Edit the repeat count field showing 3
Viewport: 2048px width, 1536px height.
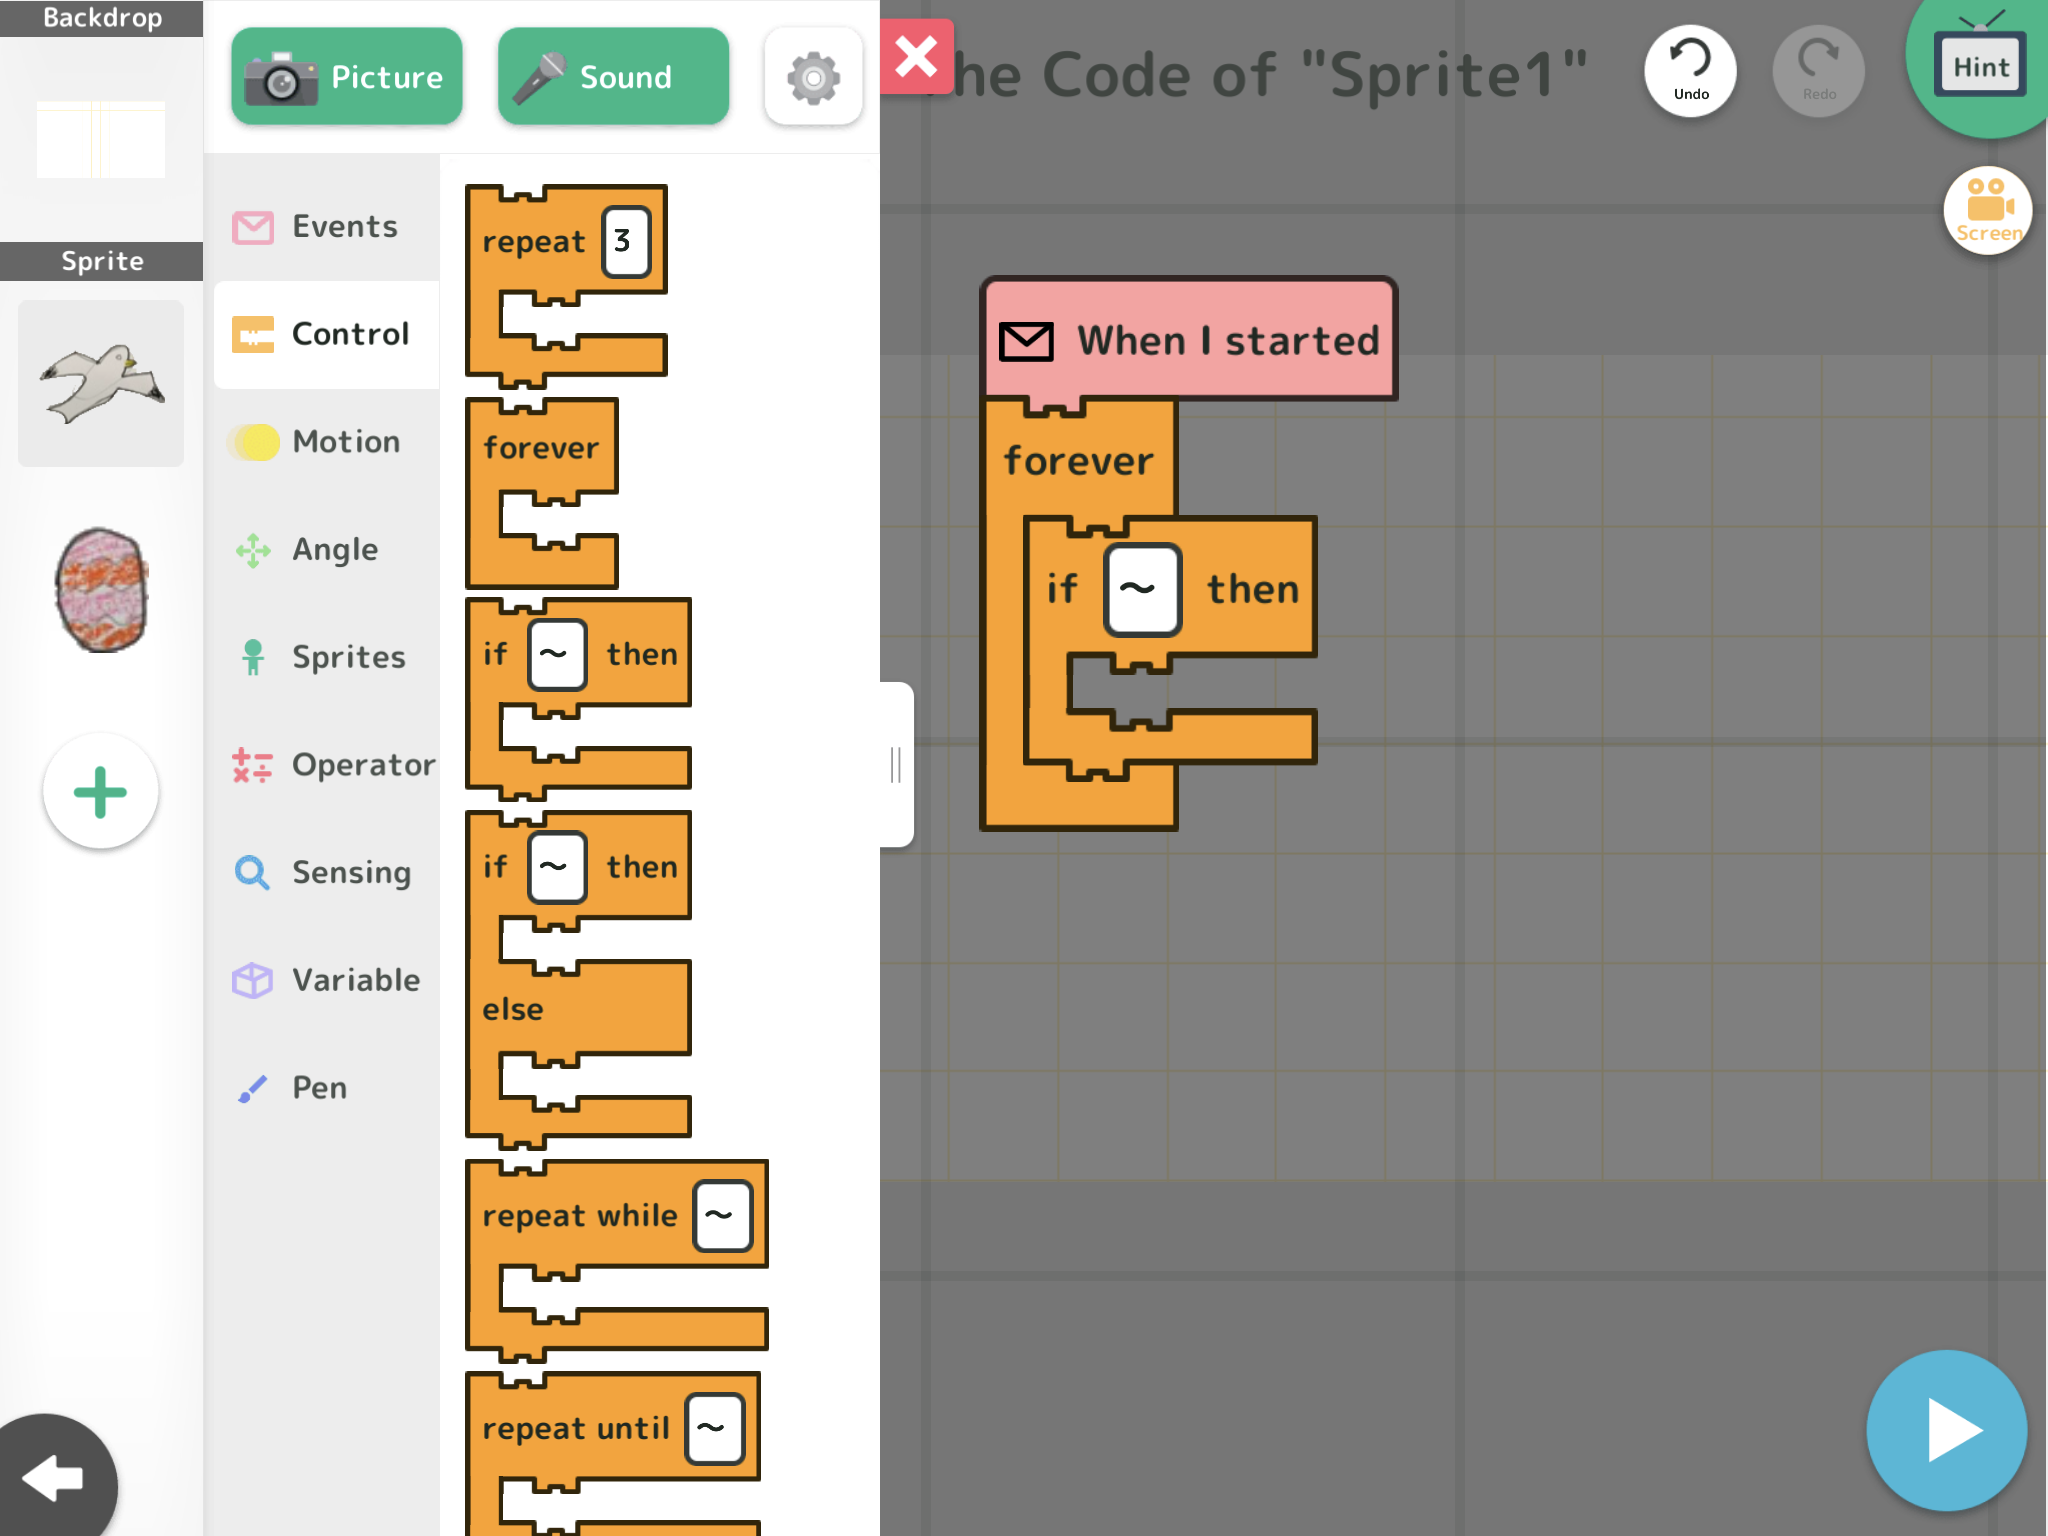(x=626, y=241)
